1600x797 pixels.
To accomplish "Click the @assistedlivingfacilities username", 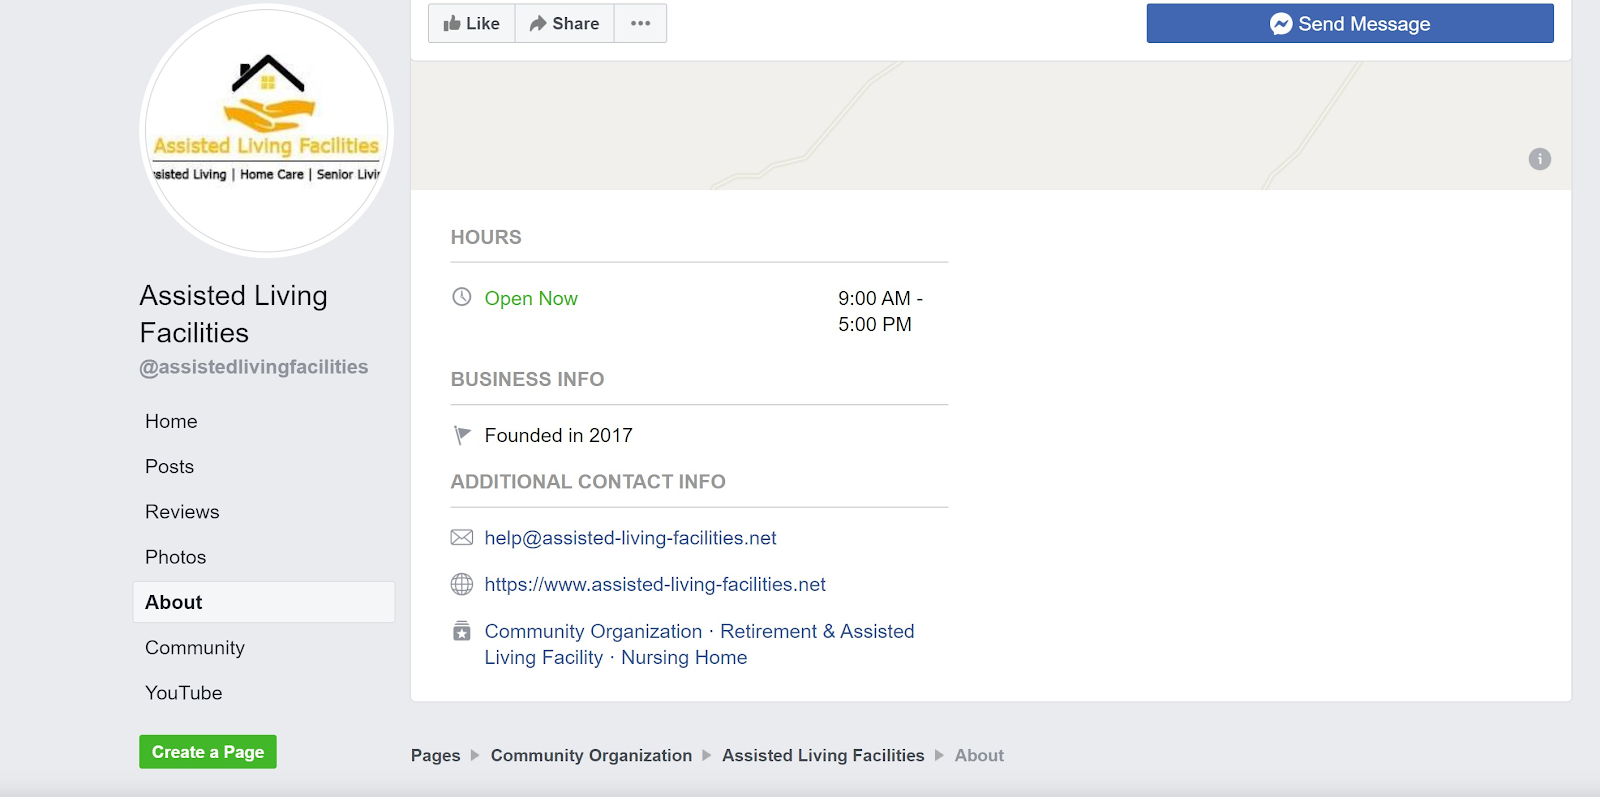I will (x=254, y=367).
